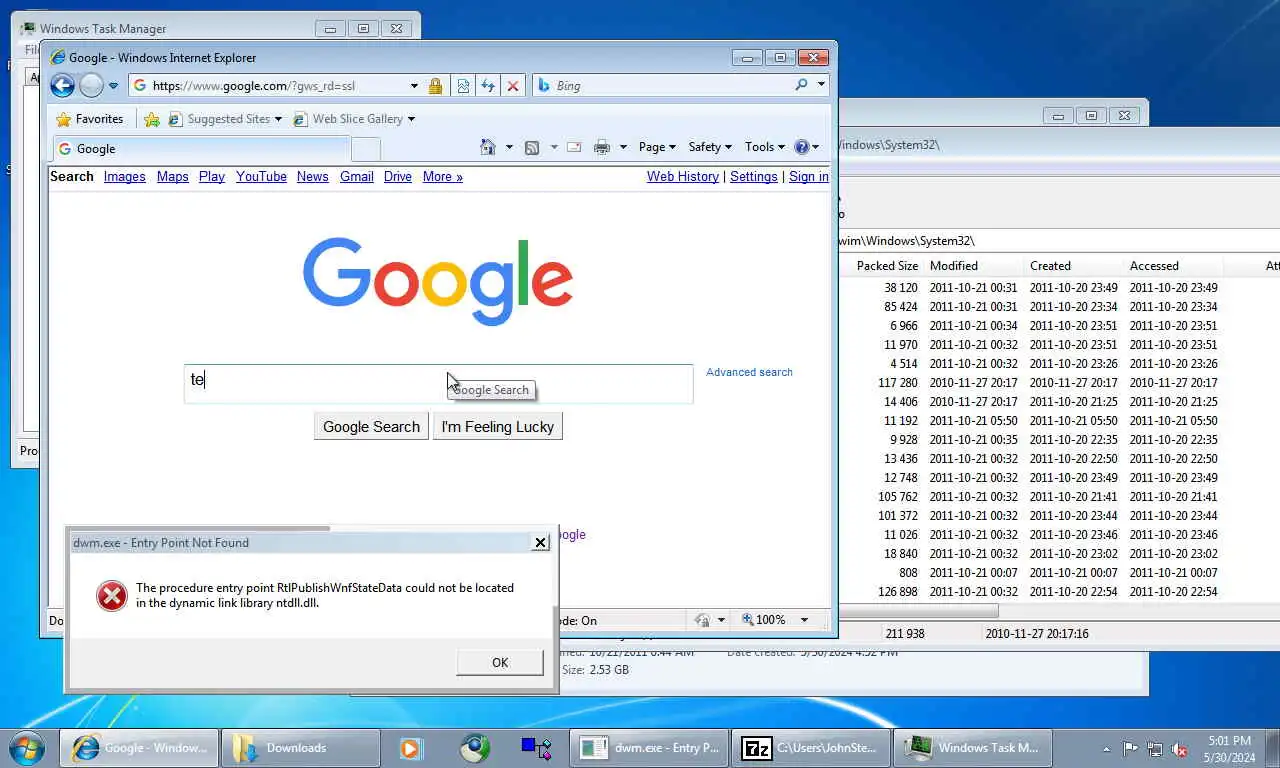Click the Print icon in the command bar
Screen dimensions: 1280x768
coord(602,147)
